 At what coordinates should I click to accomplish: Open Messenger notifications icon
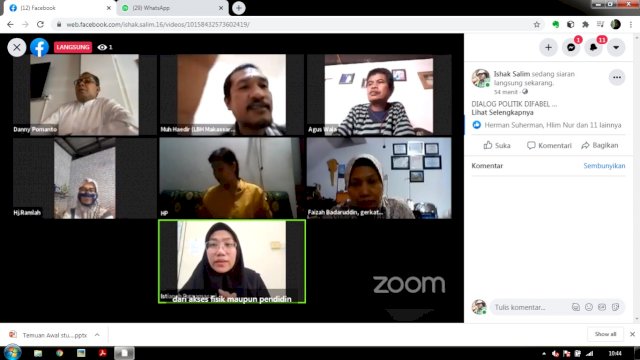[x=571, y=48]
